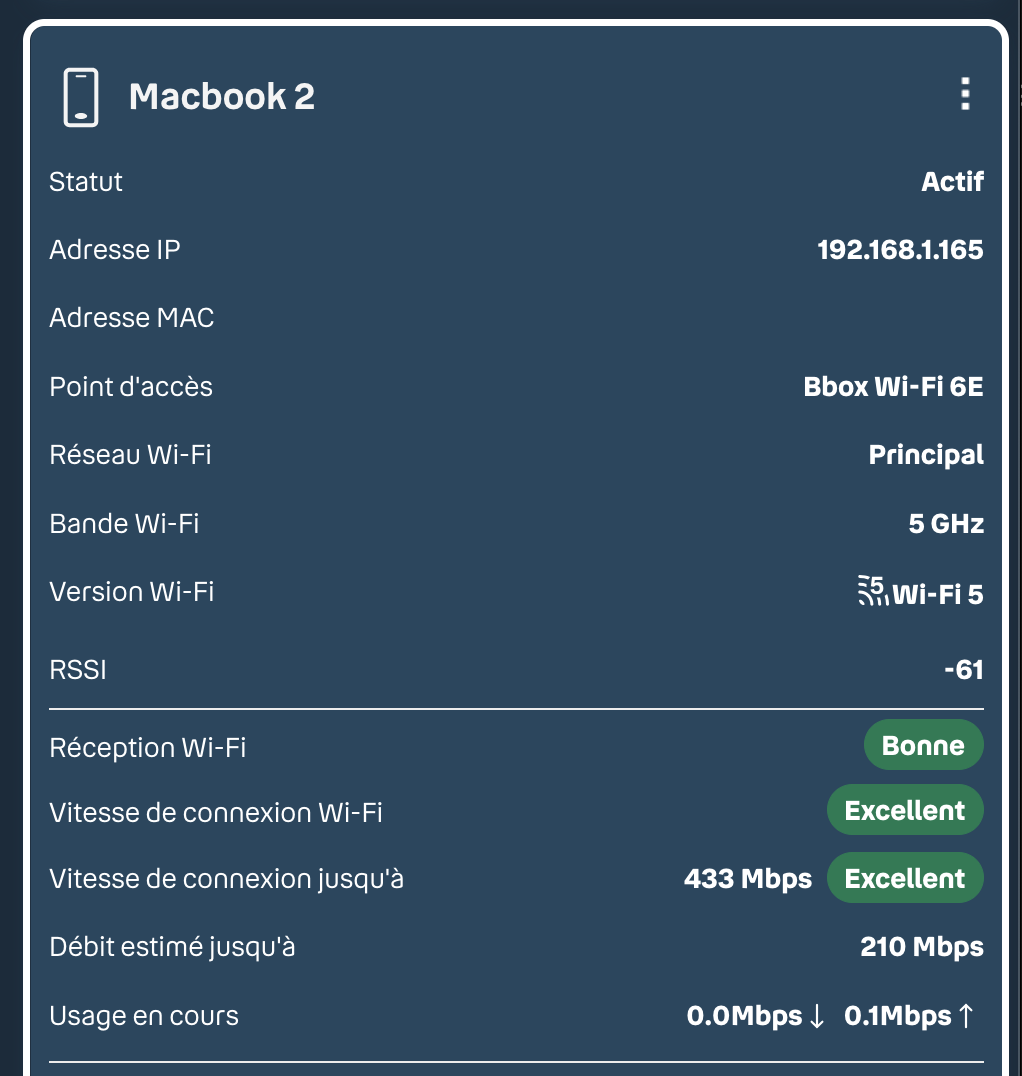Click Excellent badge beside Vitesse de connexion Wi-Fi
1022x1076 pixels.
tap(905, 810)
